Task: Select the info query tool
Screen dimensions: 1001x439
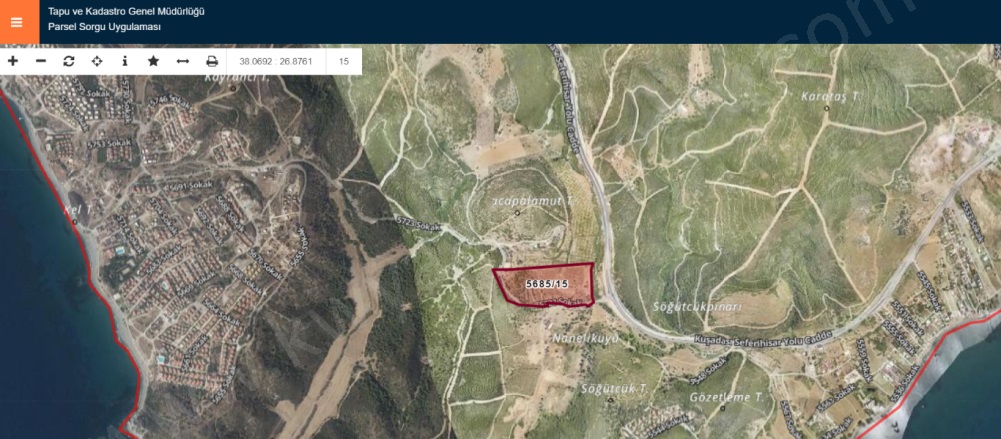Action: [x=125, y=61]
